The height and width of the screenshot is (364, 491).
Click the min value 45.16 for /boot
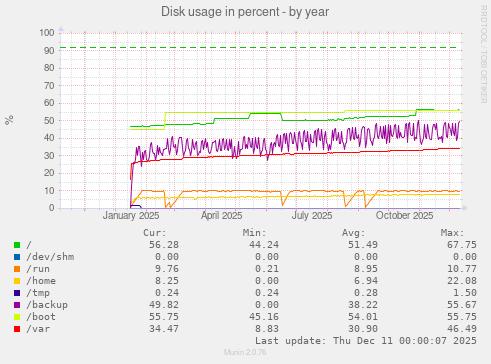pyautogui.click(x=264, y=317)
